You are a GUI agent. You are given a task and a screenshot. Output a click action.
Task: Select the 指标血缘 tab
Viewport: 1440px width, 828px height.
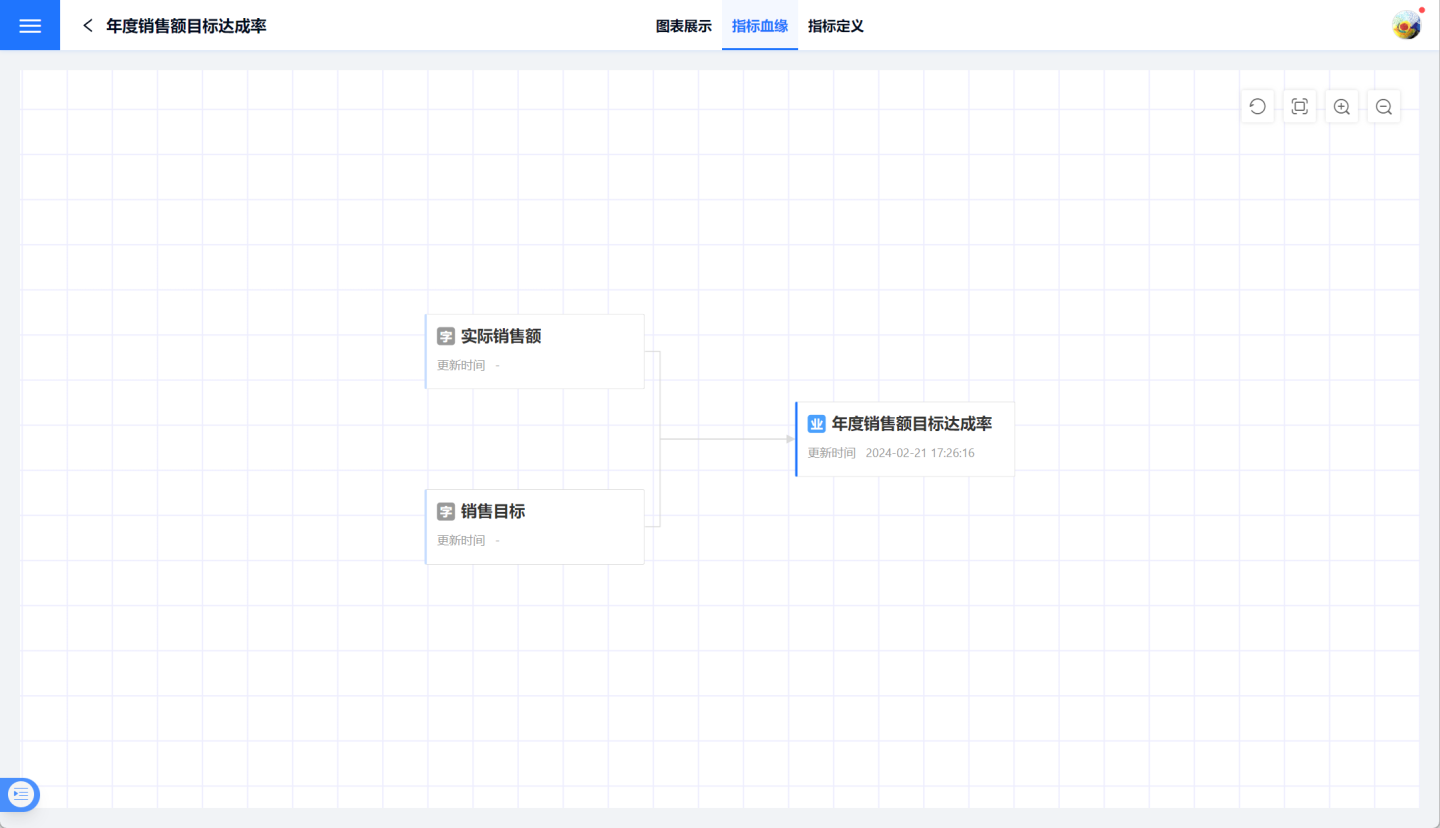point(760,26)
